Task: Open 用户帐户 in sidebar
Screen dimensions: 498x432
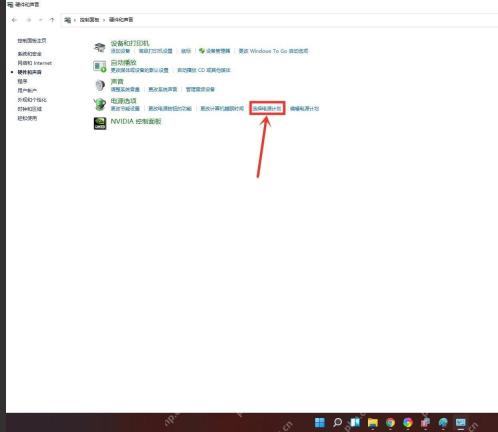Action: click(27, 90)
